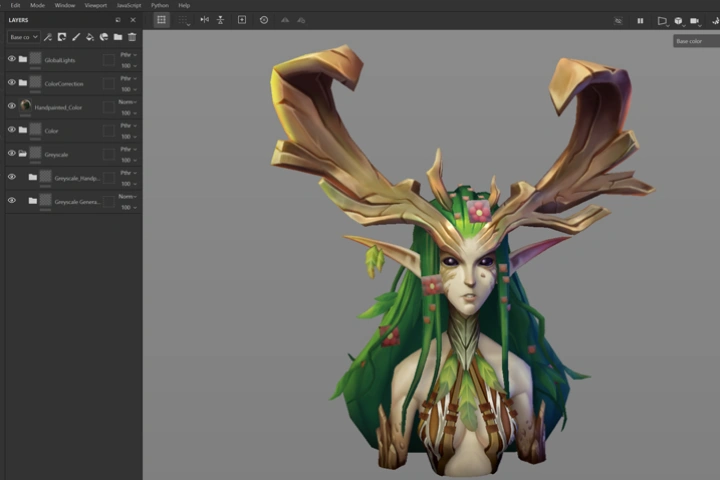Click the framed plus toolbar icon
The height and width of the screenshot is (480, 720).
242,20
